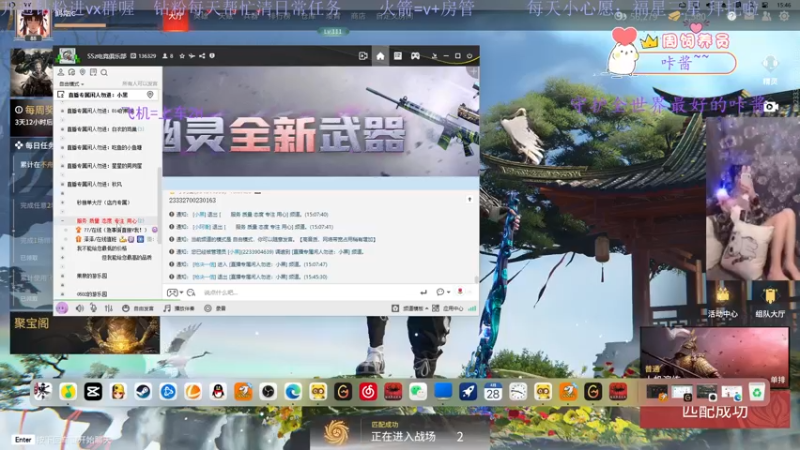Open the channel template dropdown in bottom bar

point(410,308)
